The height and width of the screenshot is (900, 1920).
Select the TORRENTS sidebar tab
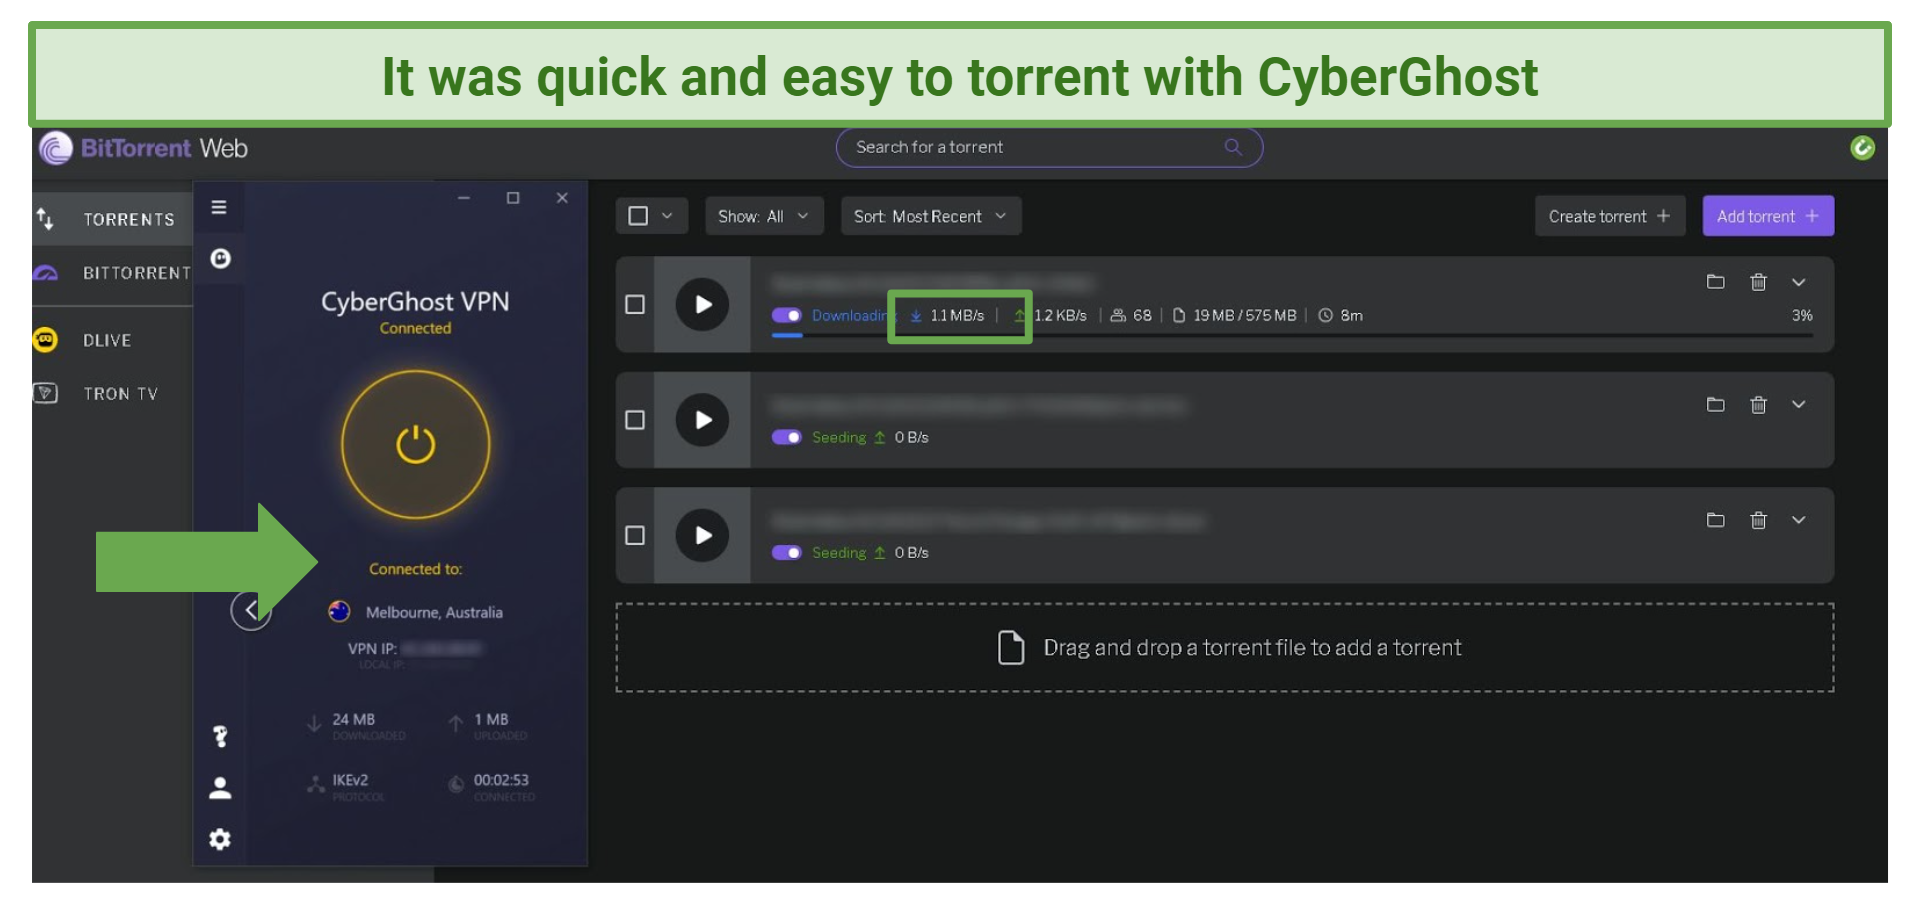tap(129, 219)
